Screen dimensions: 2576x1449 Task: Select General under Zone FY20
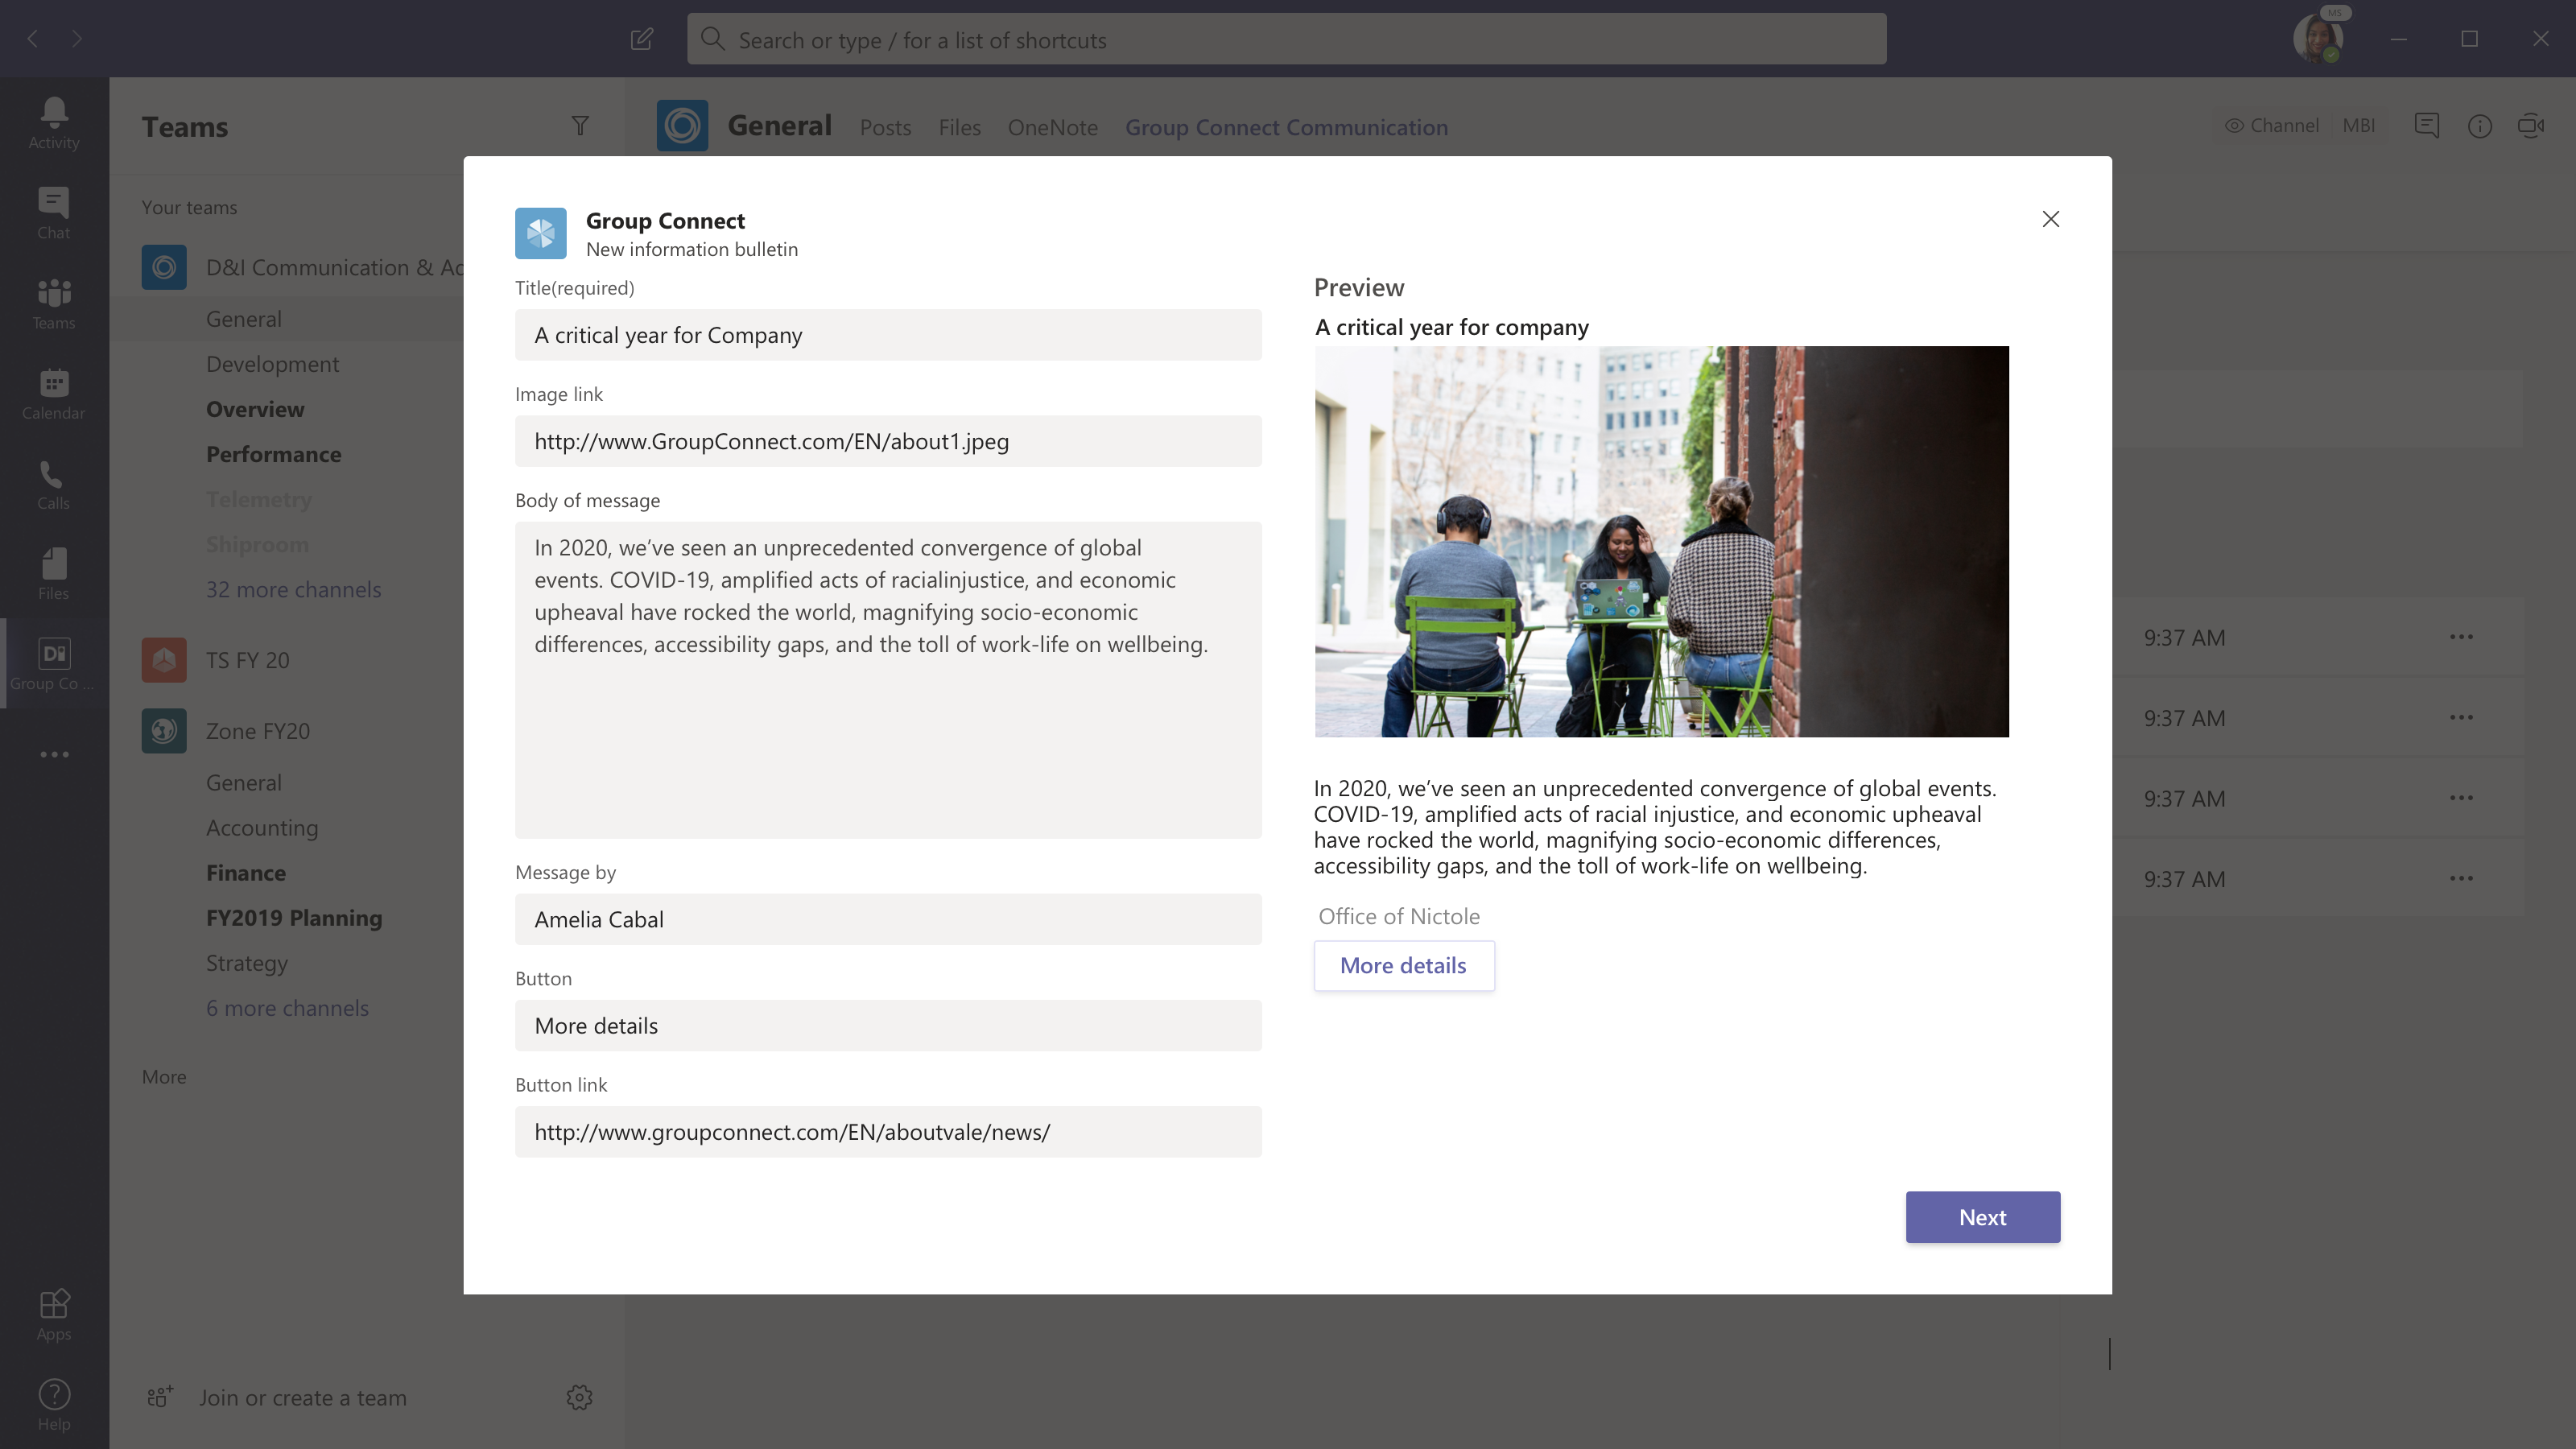[244, 783]
